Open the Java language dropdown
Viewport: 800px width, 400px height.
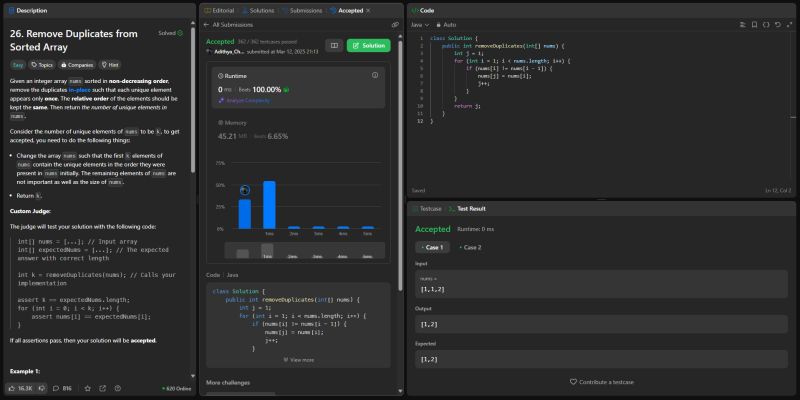[x=420, y=24]
